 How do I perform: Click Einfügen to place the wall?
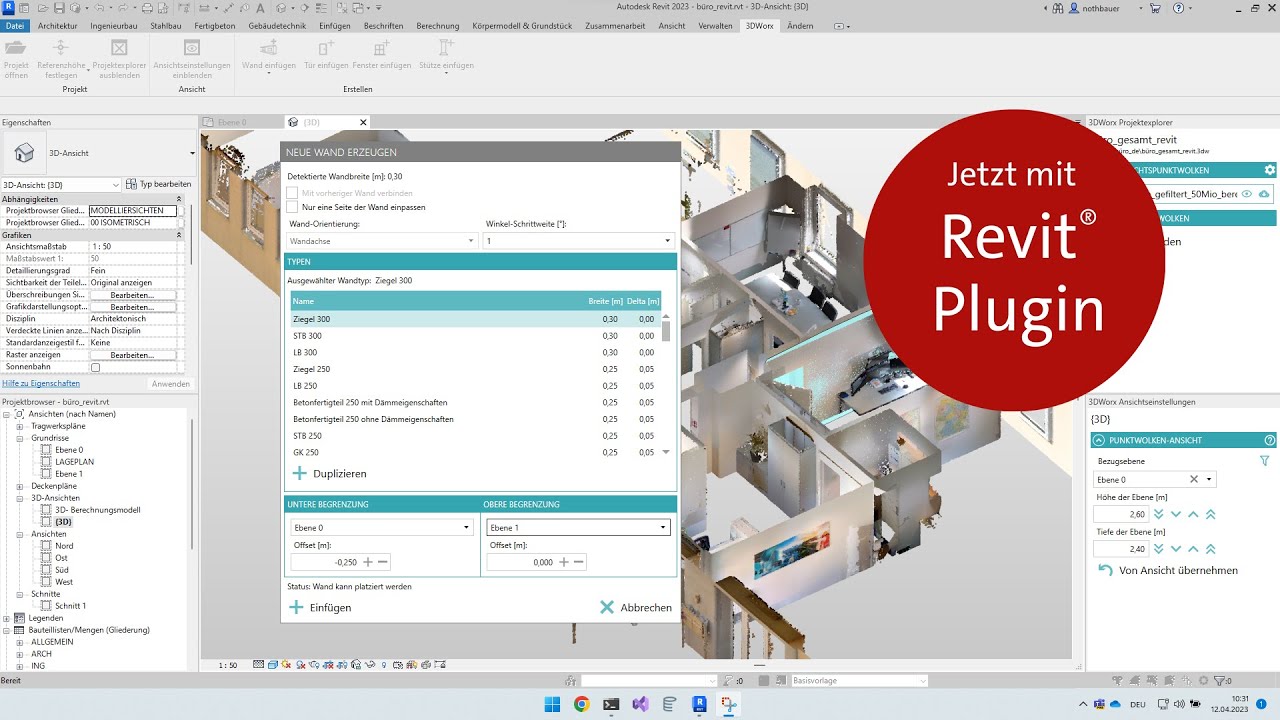320,607
